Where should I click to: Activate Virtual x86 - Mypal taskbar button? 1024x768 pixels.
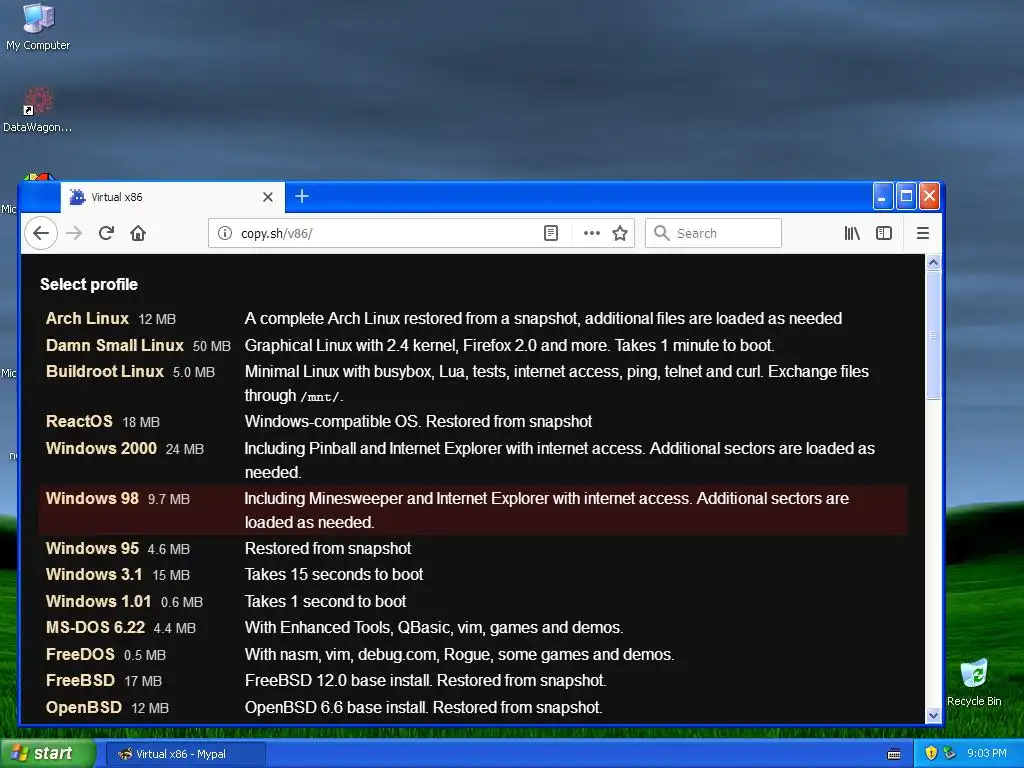(185, 754)
